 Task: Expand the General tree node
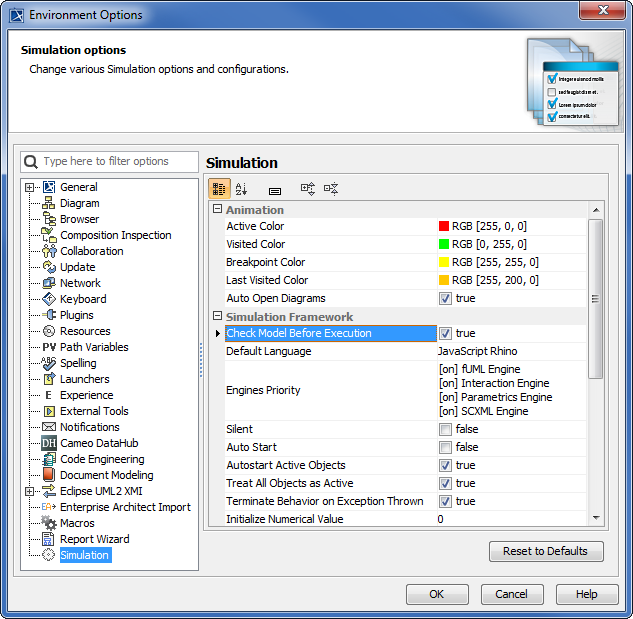(29, 187)
